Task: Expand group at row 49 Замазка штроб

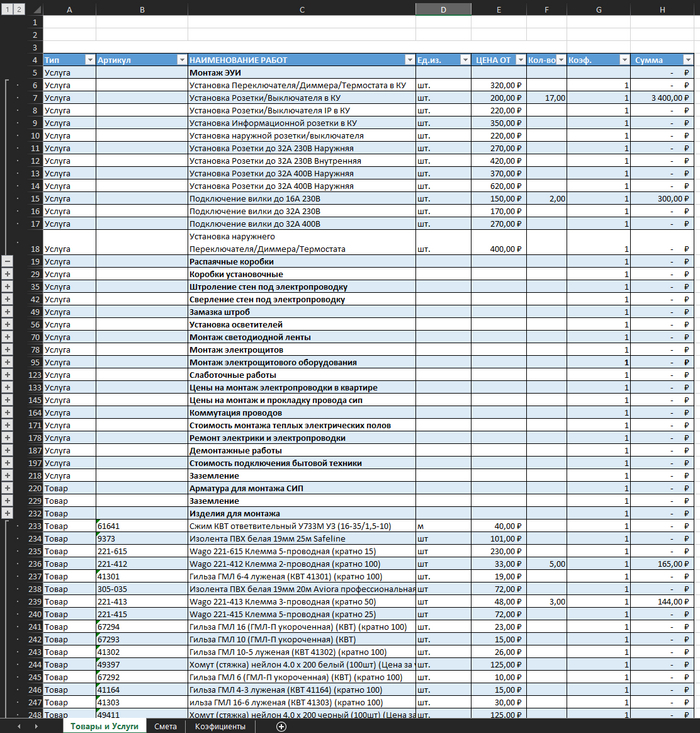Action: point(7,312)
